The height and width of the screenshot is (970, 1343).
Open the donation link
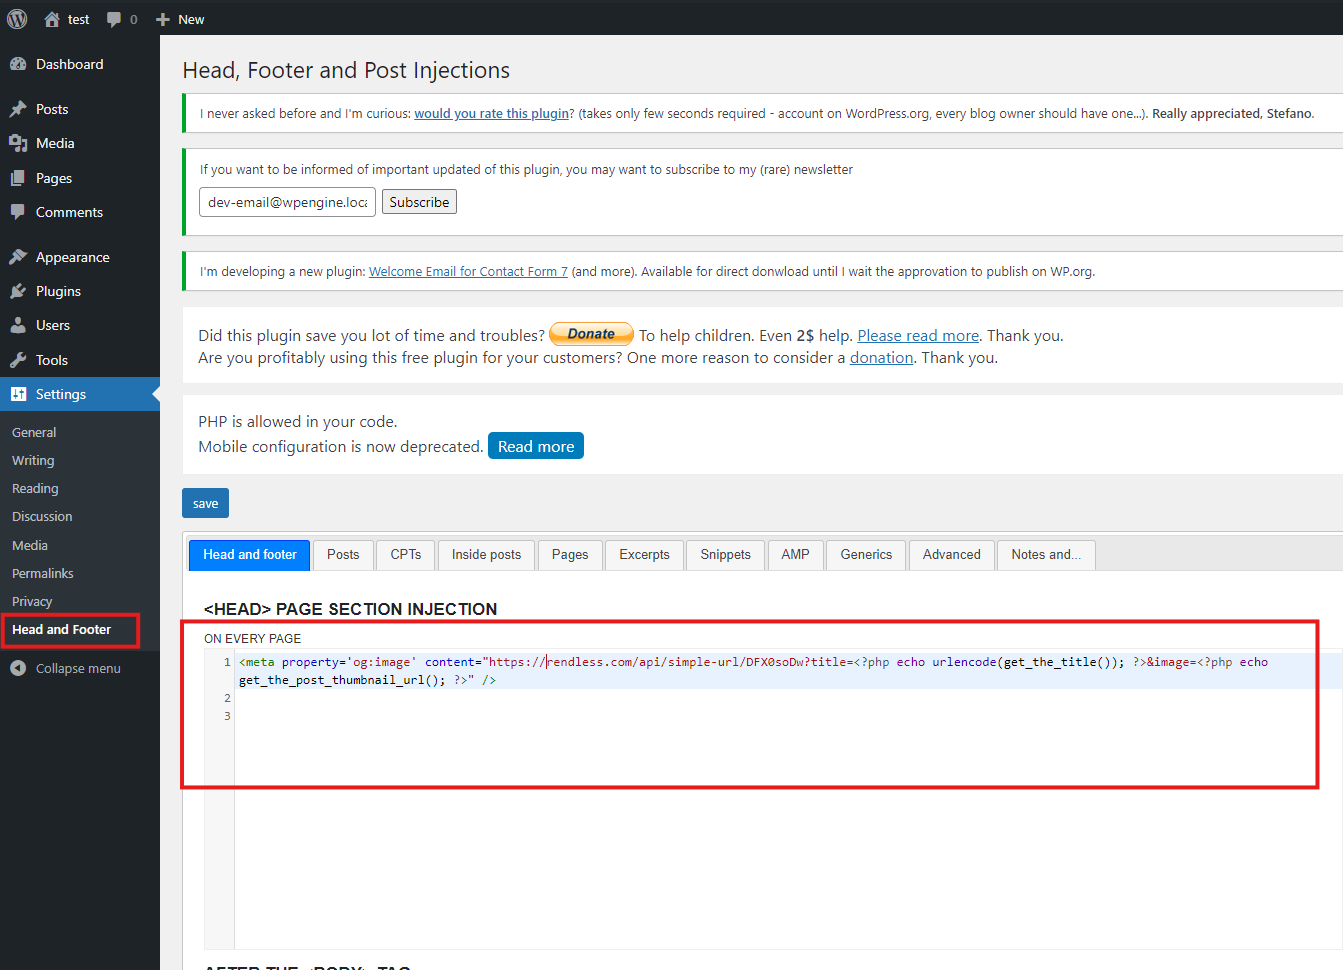pos(881,358)
